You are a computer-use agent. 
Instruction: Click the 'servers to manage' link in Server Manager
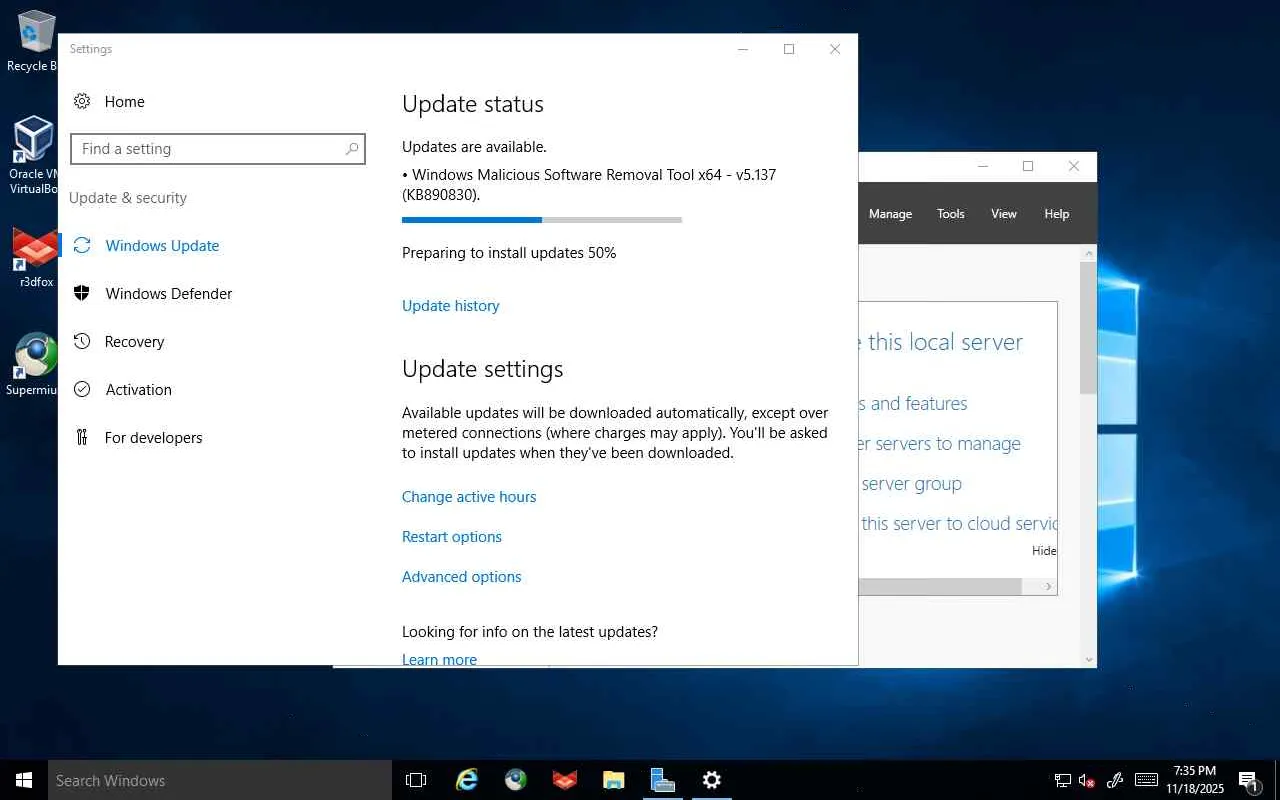(948, 444)
